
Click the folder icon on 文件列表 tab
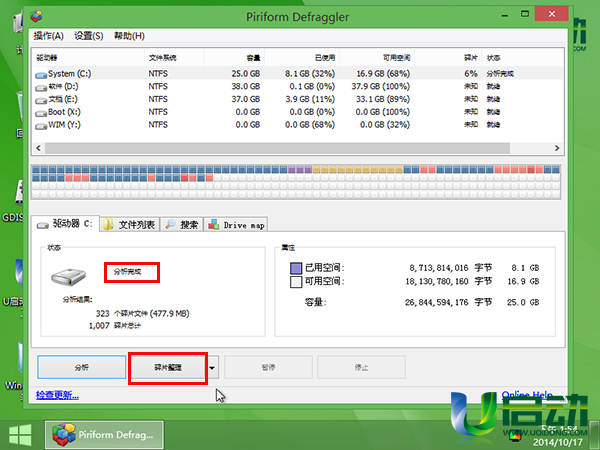[109, 225]
